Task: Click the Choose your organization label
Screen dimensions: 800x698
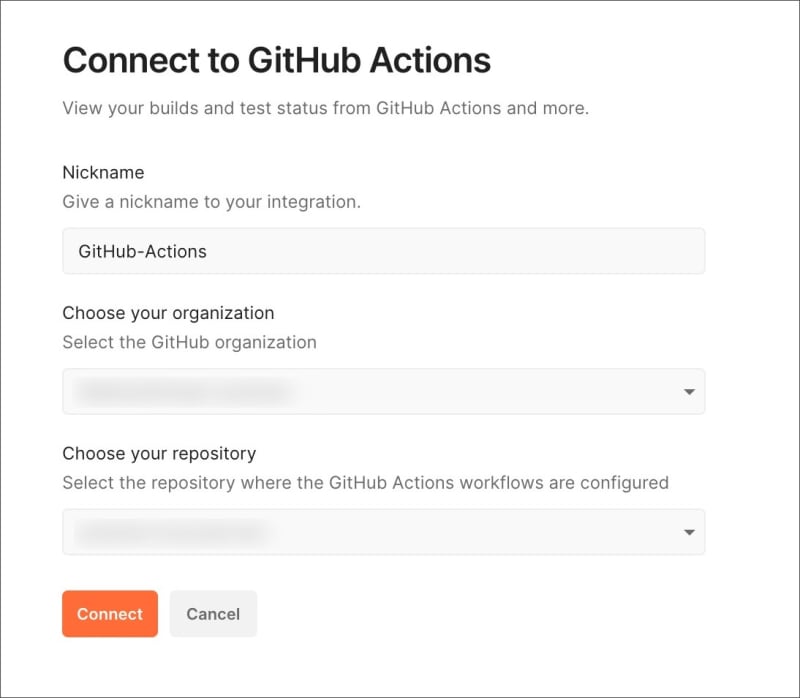Action: coord(168,313)
